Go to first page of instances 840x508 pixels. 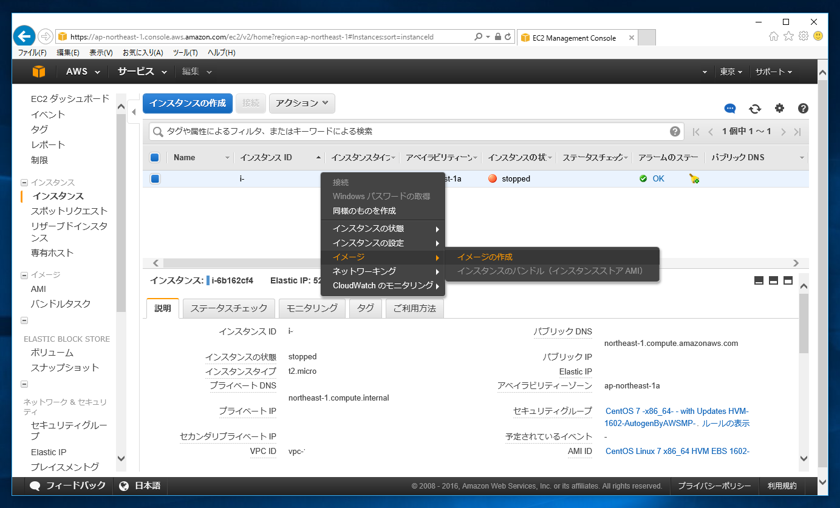pyautogui.click(x=696, y=132)
